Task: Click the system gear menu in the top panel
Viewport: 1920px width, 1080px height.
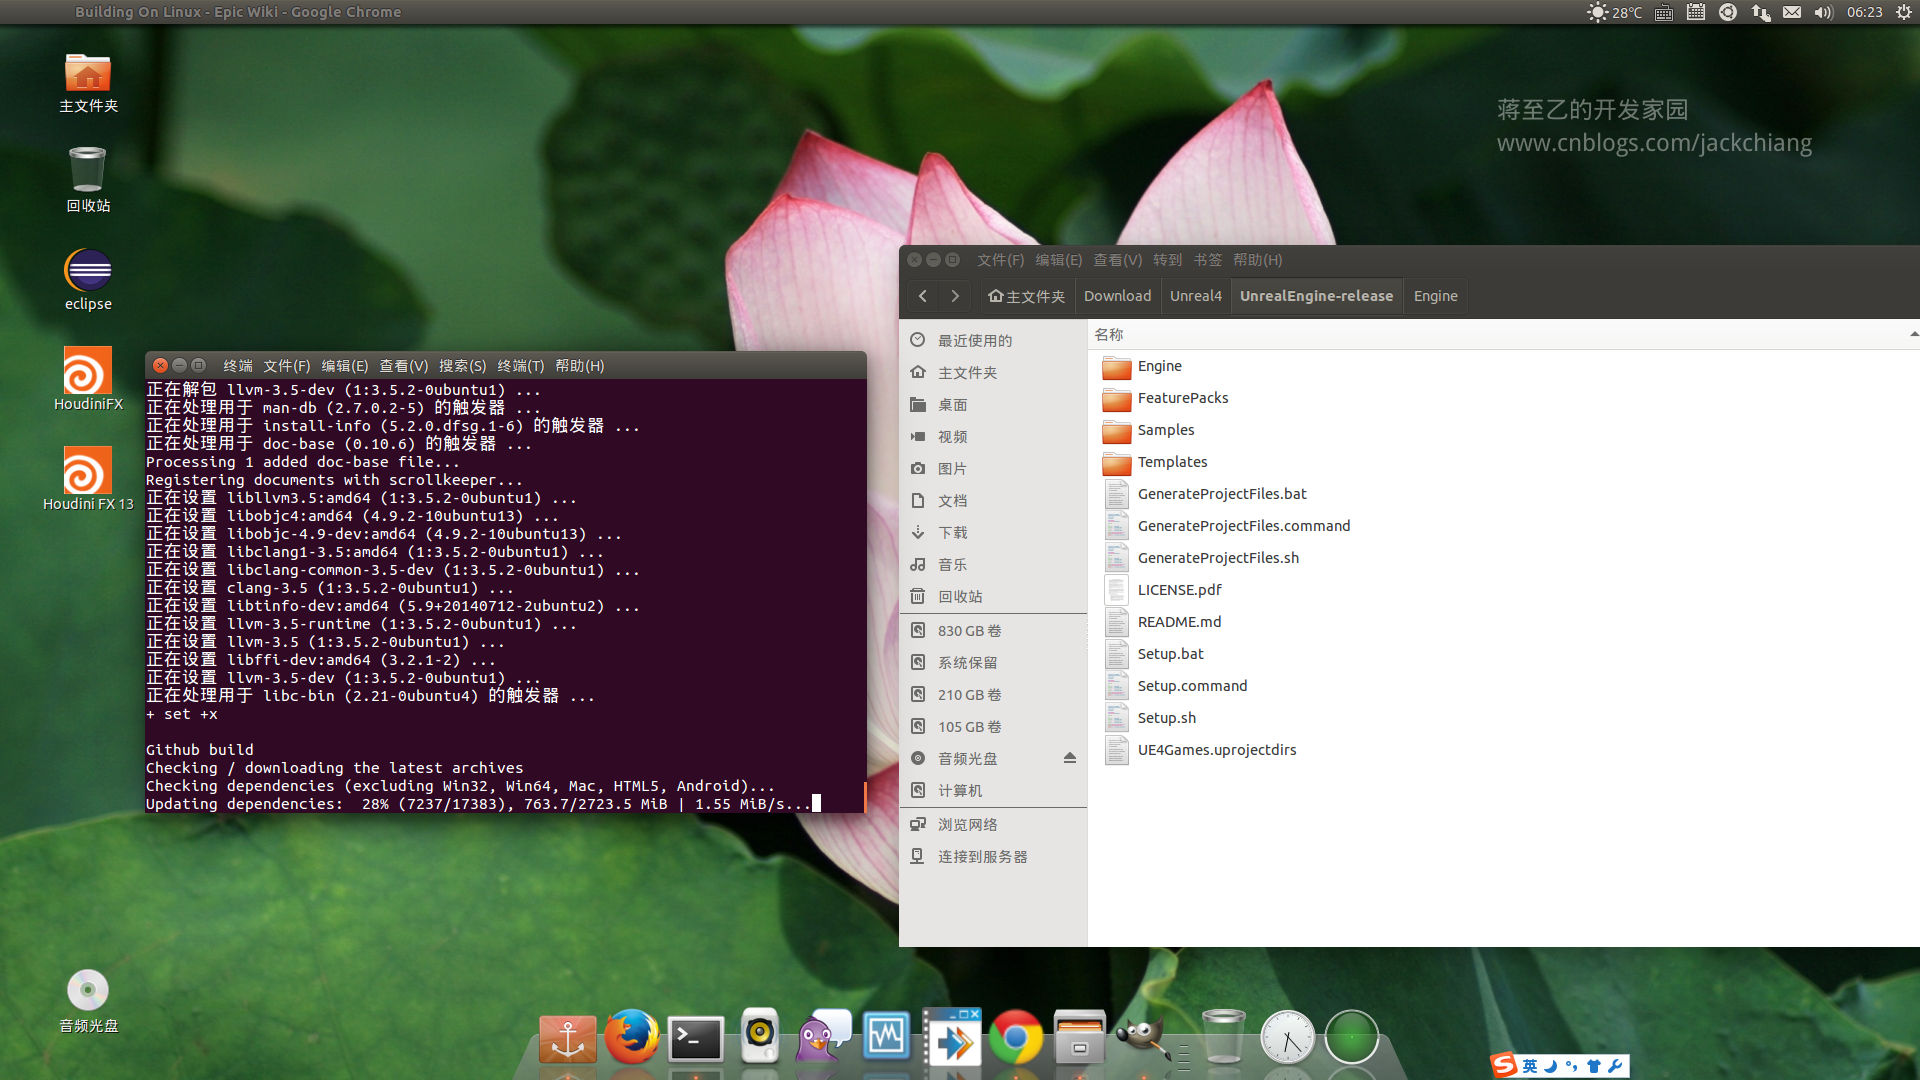Action: (x=1903, y=12)
